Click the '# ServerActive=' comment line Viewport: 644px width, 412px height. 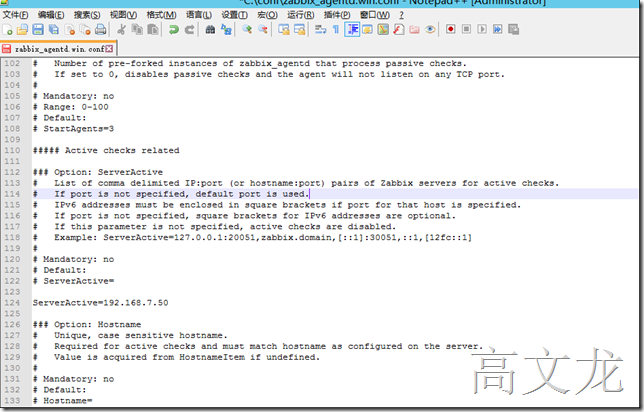(74, 281)
